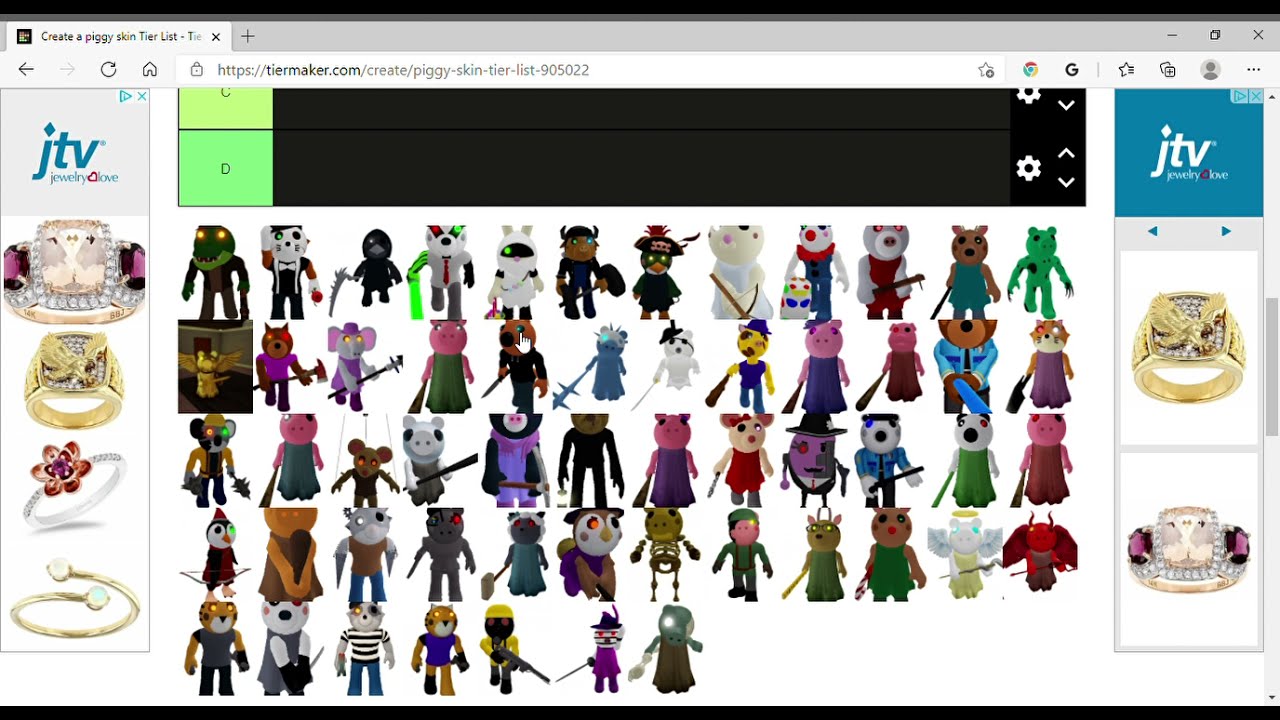Image resolution: width=1280 pixels, height=720 pixels.
Task: Click the jtv logo in left ad
Action: tap(75, 153)
